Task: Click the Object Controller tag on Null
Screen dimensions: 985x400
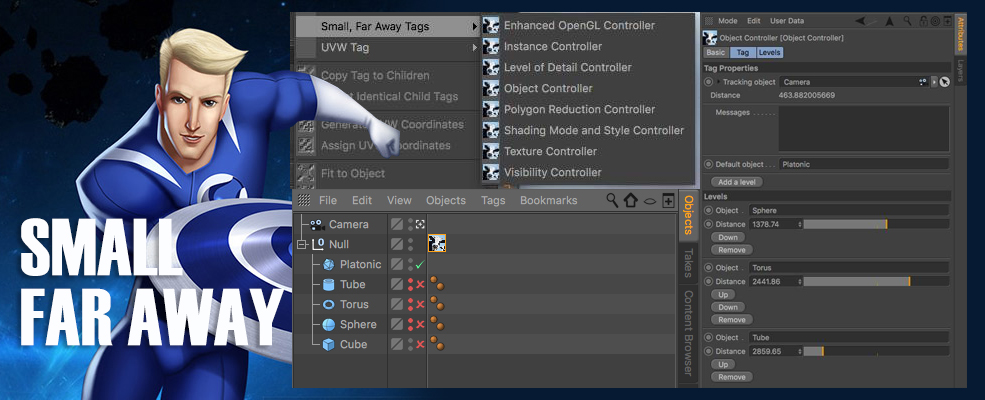Action: coord(437,244)
